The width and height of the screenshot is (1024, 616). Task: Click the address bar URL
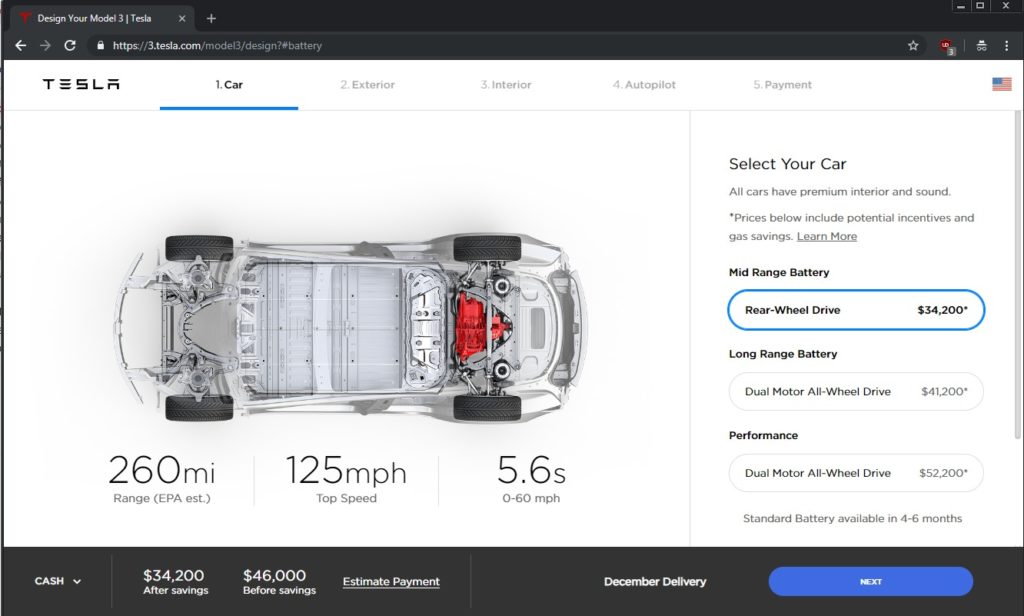pyautogui.click(x=217, y=46)
